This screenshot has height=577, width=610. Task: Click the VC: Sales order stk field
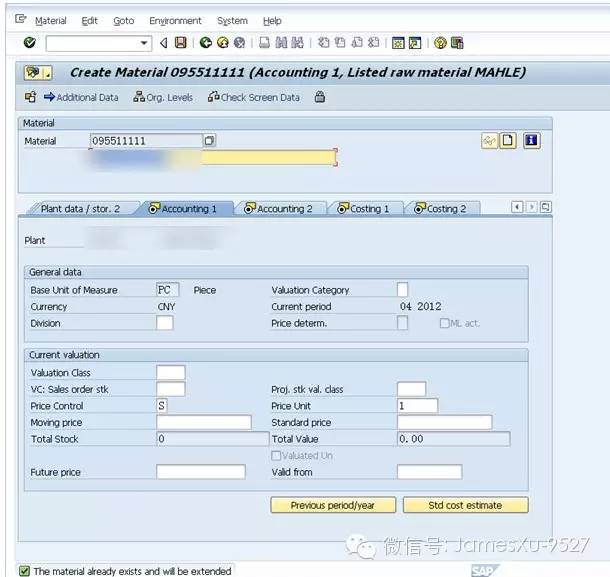click(x=170, y=389)
